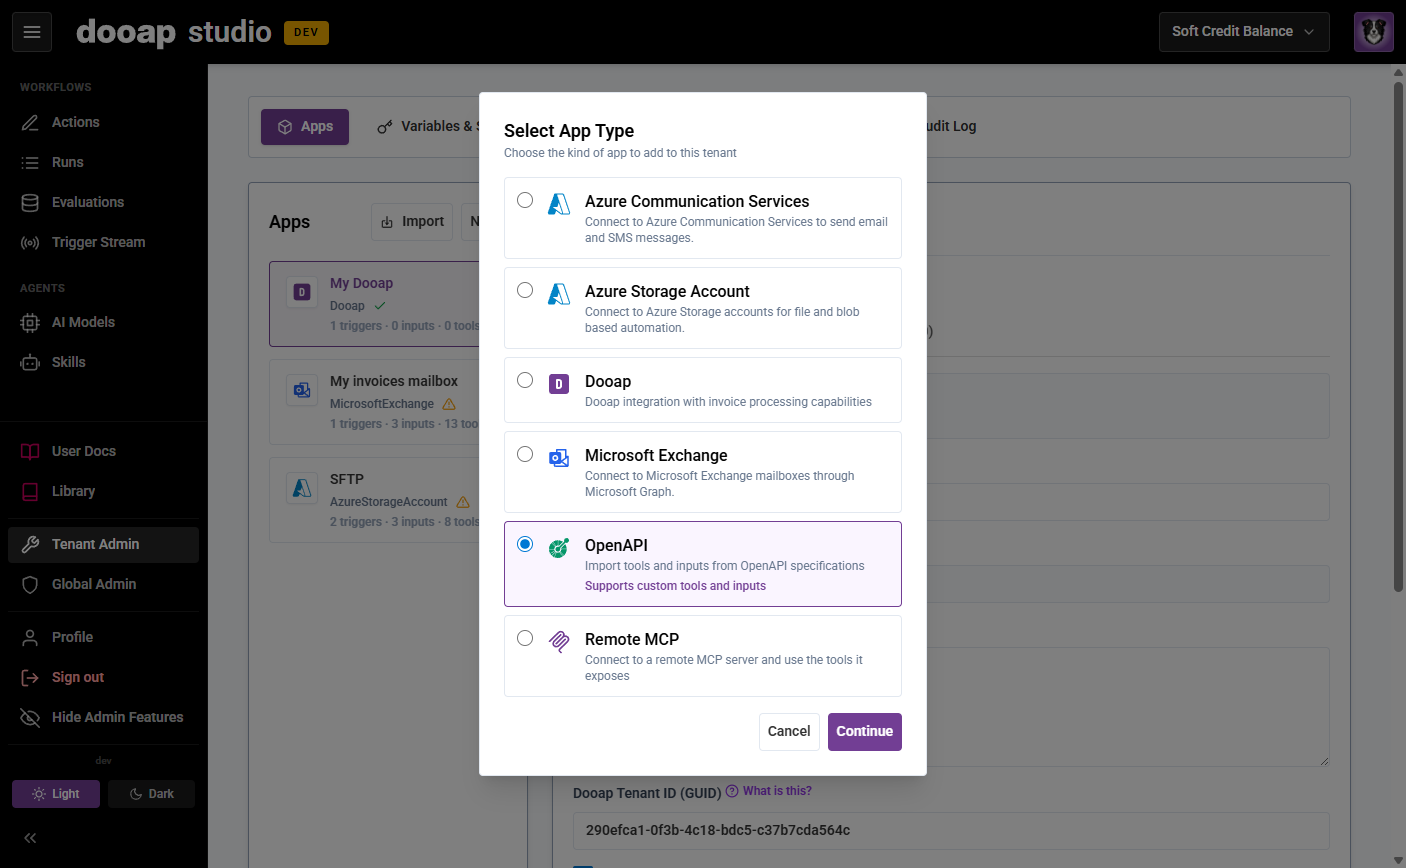Click the Azure Storage Account logo icon
The height and width of the screenshot is (868, 1406).
pos(559,294)
